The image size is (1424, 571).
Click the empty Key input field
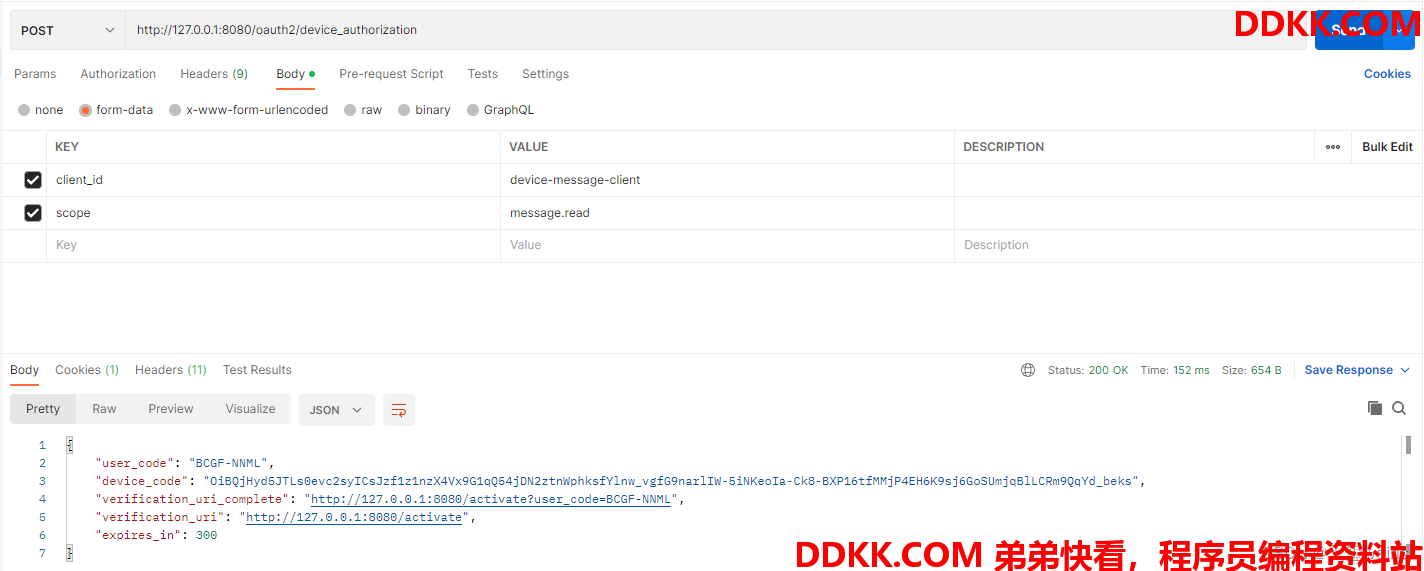273,245
